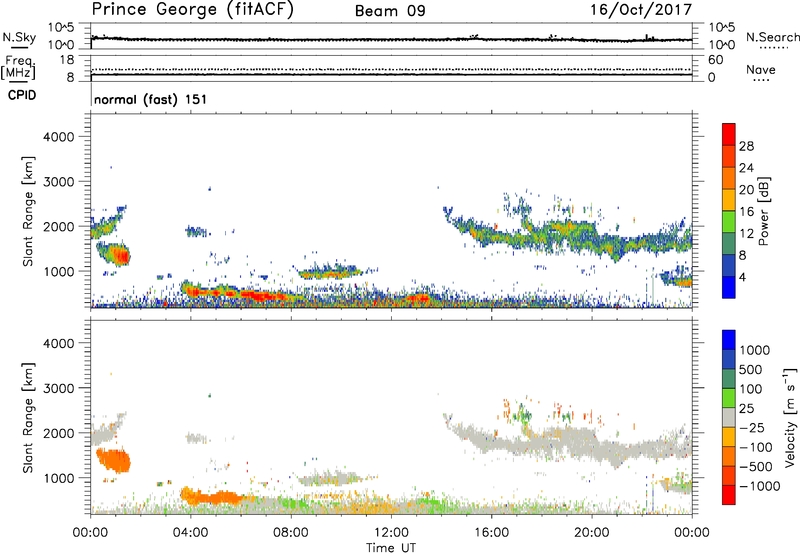Click the gray −25 to 25 Velocity colorbar segment
This screenshot has width=800, height=554.
tap(729, 418)
